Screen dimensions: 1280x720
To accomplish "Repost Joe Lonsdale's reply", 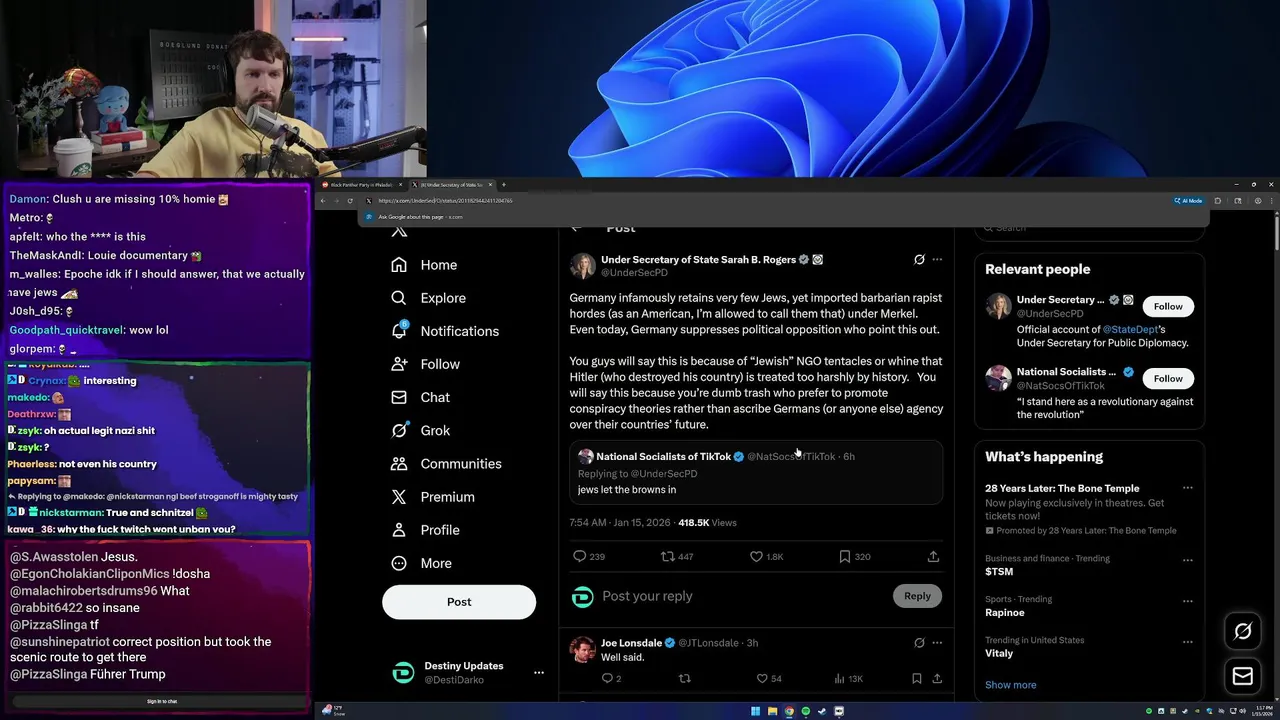I will coord(685,678).
